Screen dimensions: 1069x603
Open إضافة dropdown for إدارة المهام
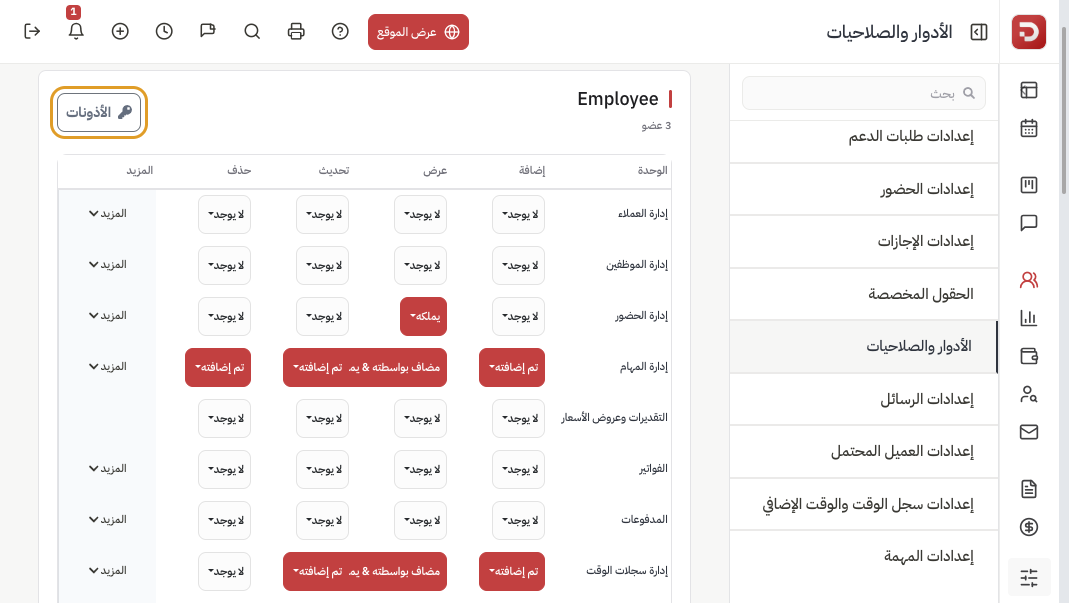coord(512,368)
